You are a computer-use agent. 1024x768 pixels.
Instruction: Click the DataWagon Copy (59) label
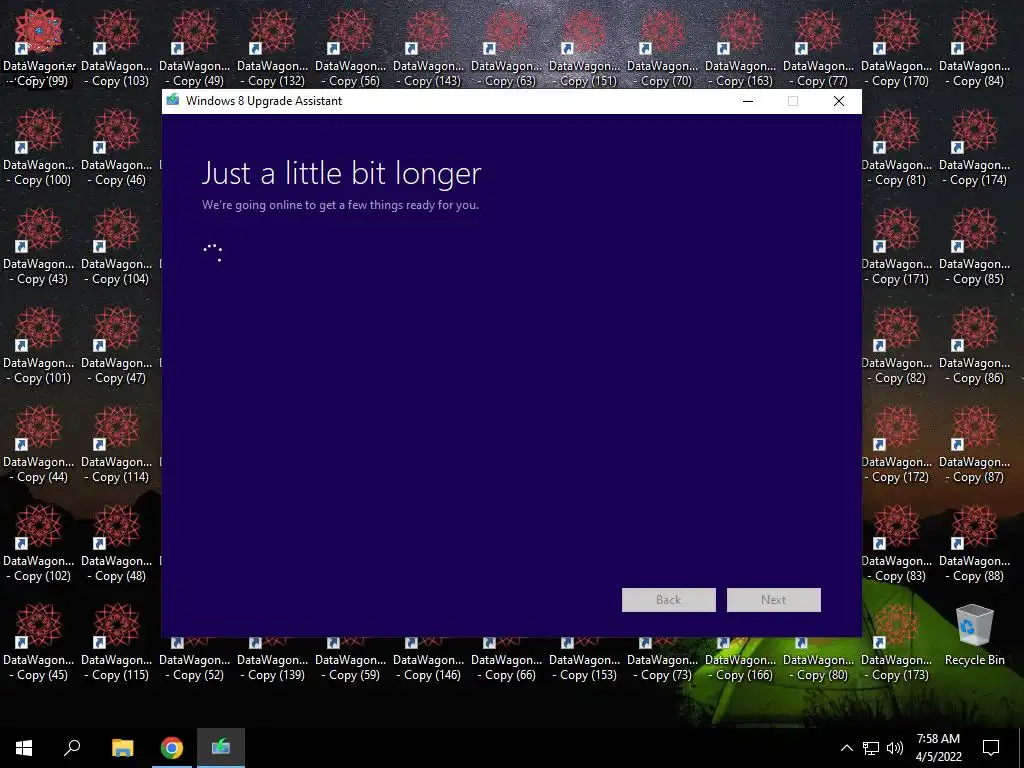pos(351,667)
